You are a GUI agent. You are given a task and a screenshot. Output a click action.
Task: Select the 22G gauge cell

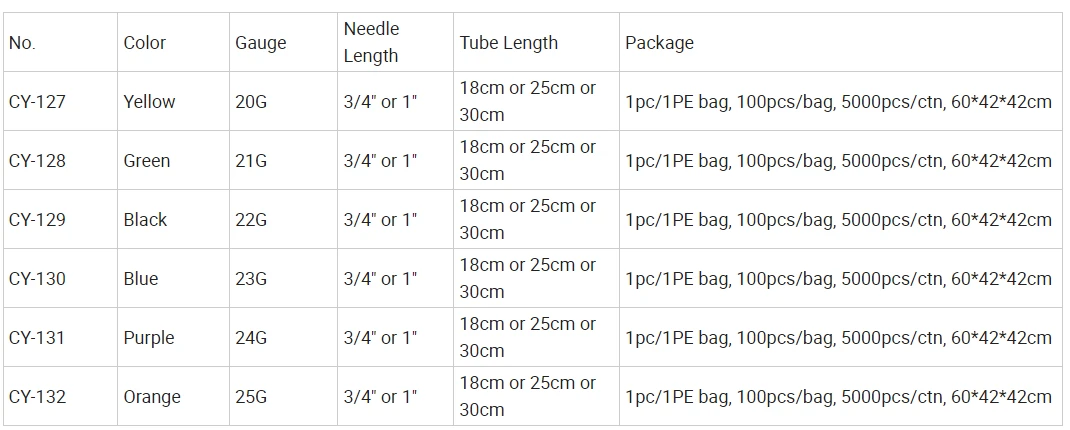(x=283, y=219)
